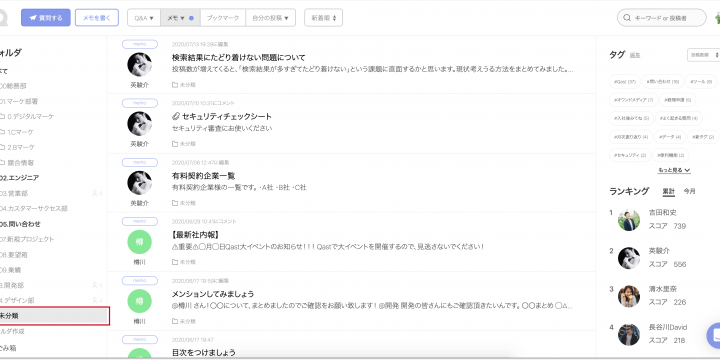The width and height of the screenshot is (720, 360).
Task: Click the paperclip icon beside セキュリティチェックシート
Action: [175, 117]
